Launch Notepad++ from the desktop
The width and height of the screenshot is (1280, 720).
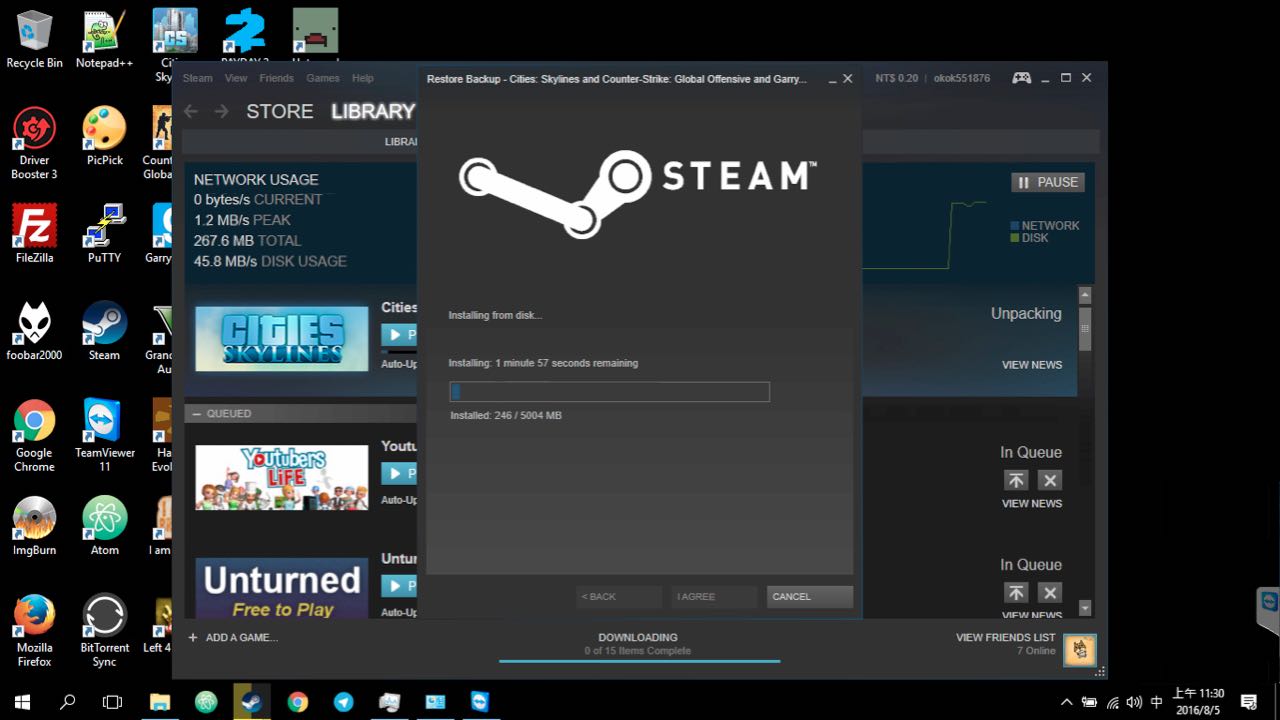pyautogui.click(x=104, y=40)
